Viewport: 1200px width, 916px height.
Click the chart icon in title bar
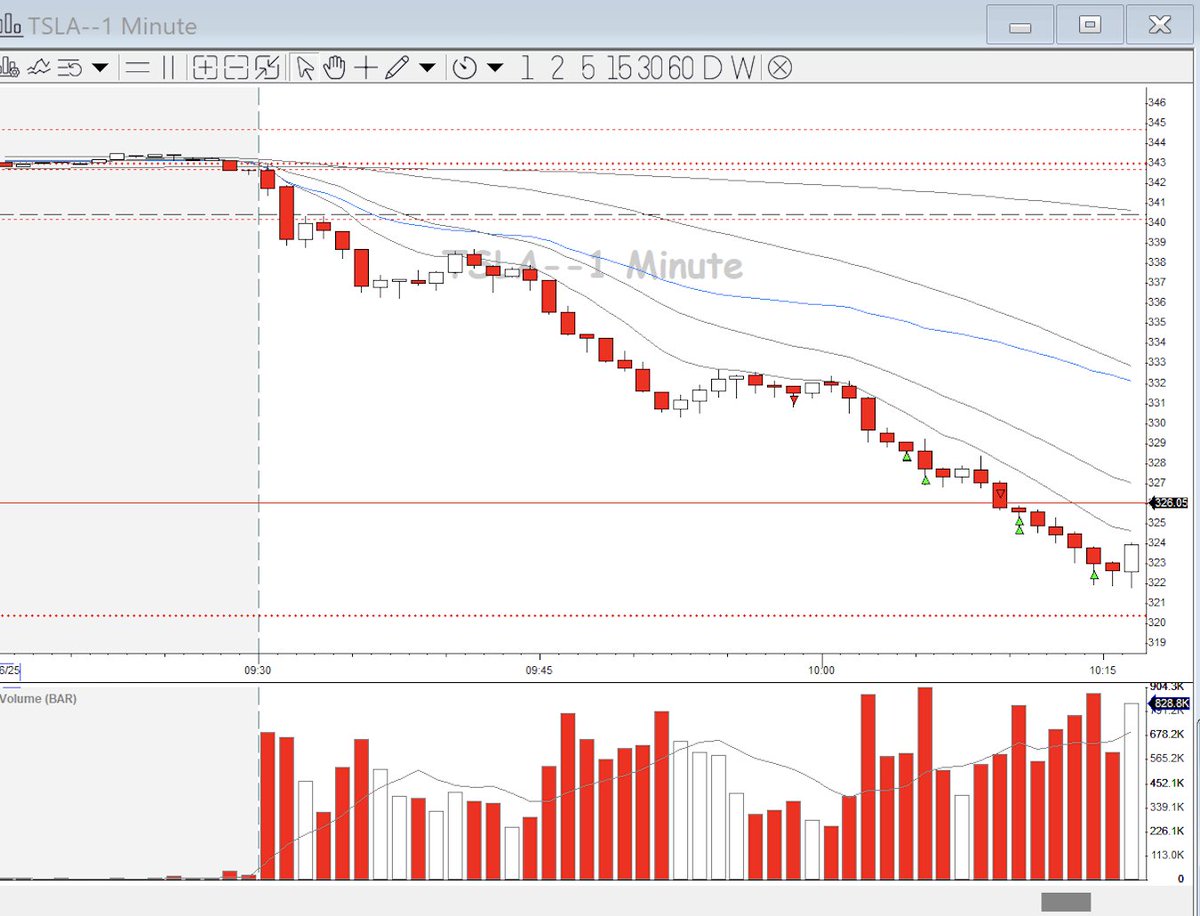(9, 25)
